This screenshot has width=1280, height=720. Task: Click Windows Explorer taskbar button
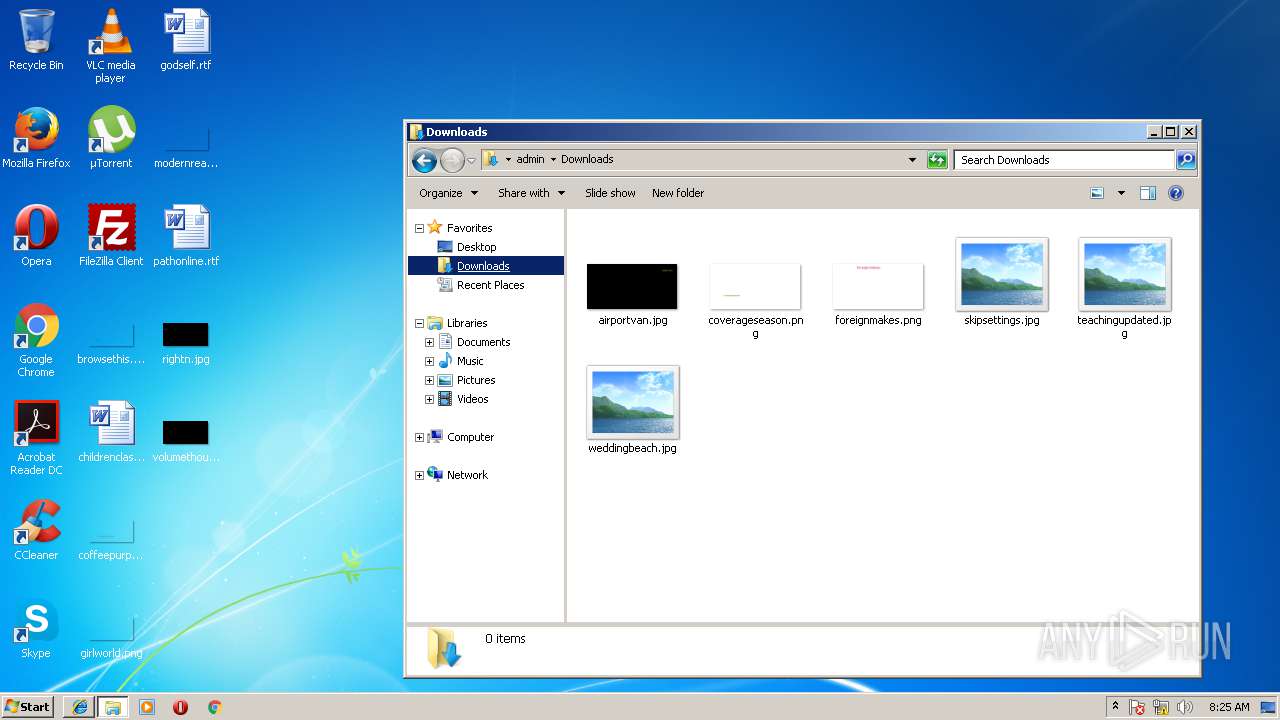(x=113, y=707)
